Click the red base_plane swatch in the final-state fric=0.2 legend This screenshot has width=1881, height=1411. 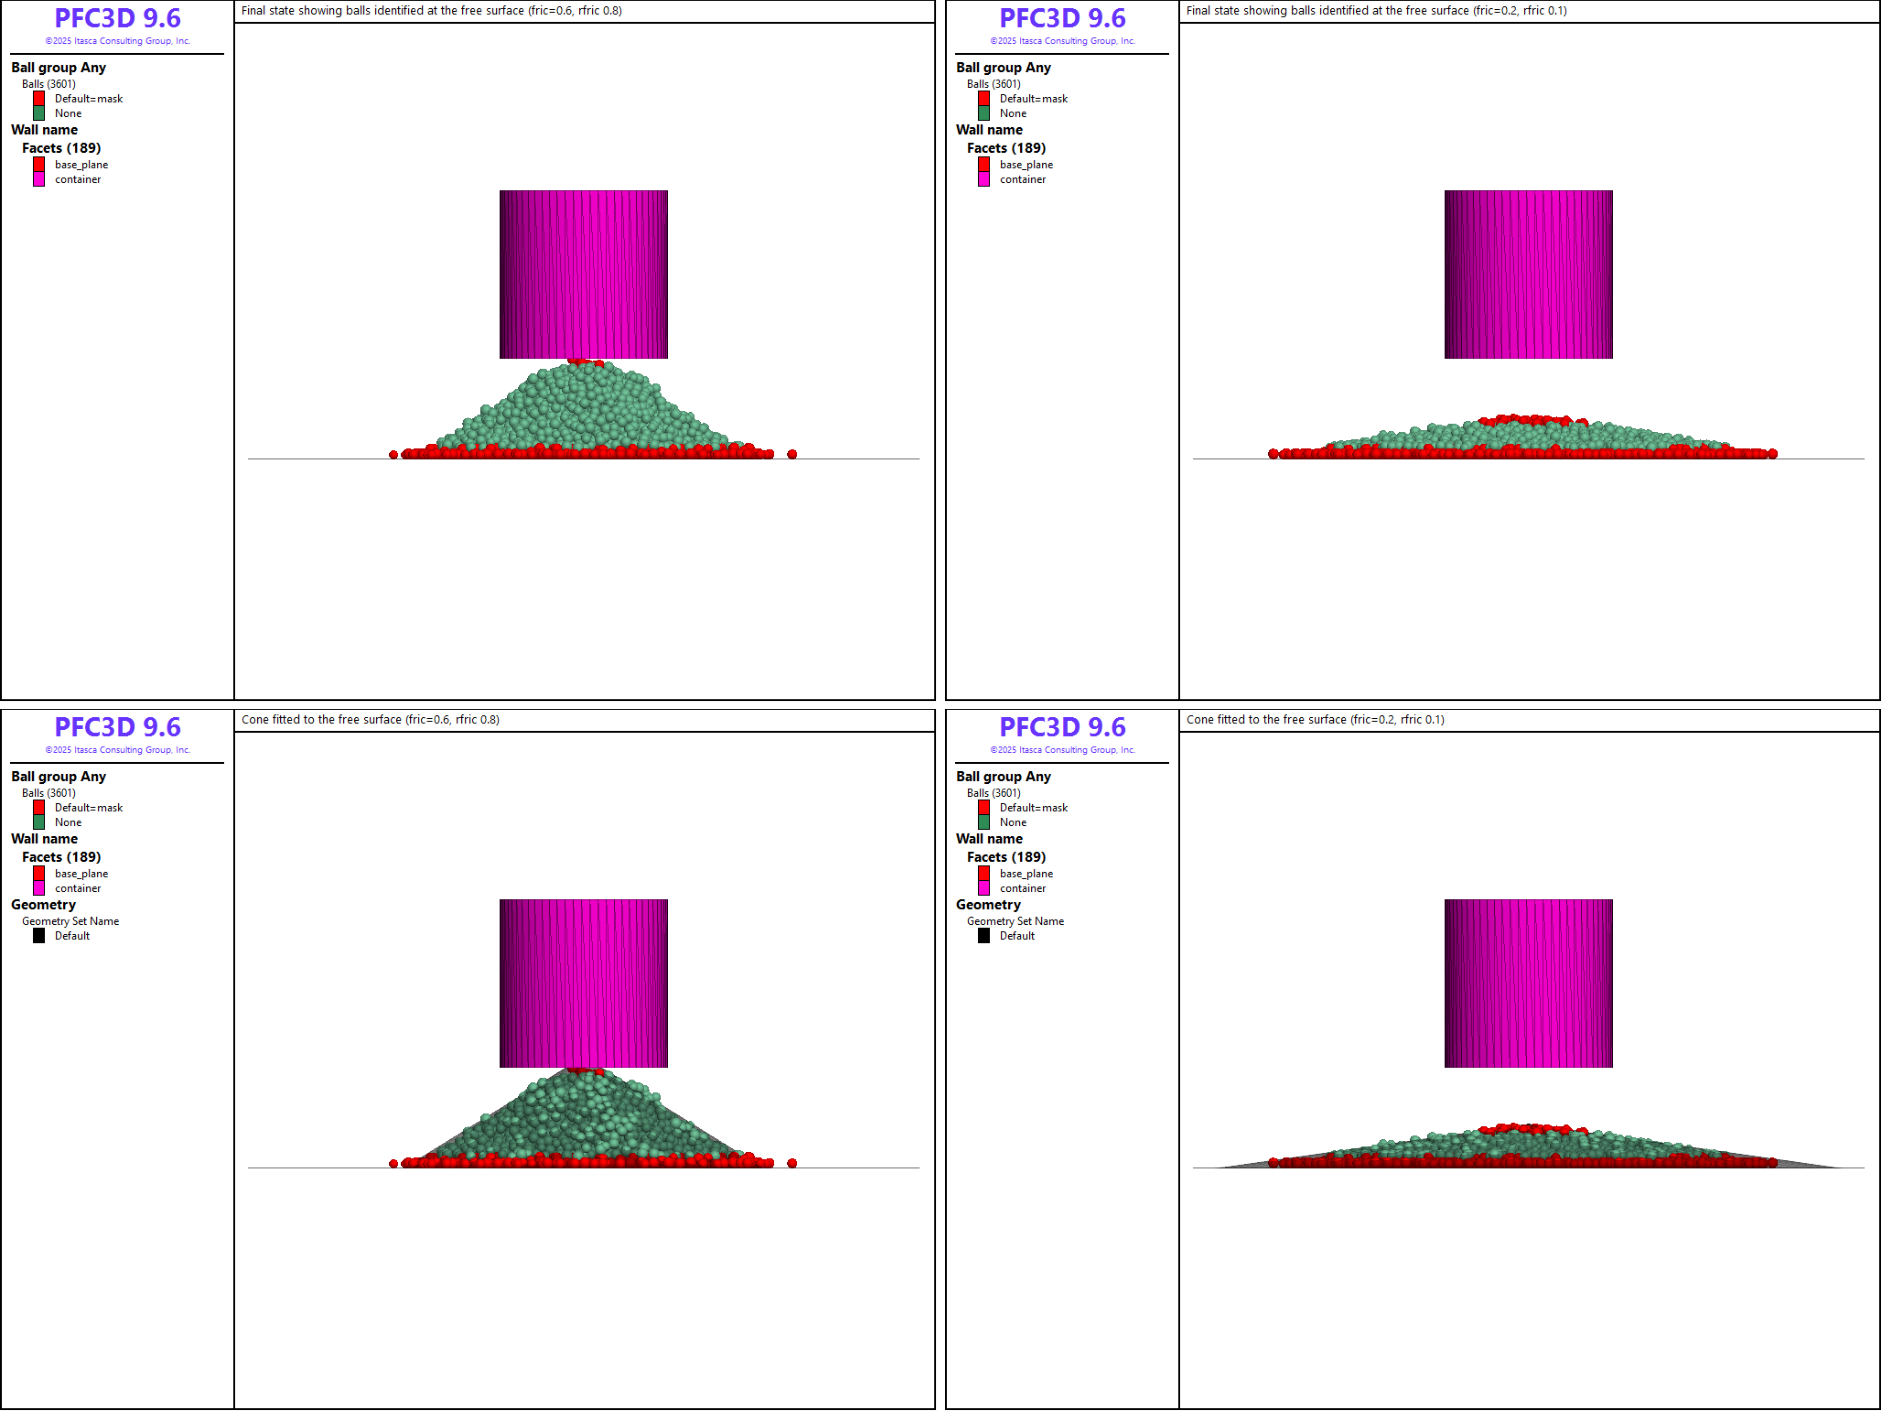(984, 165)
